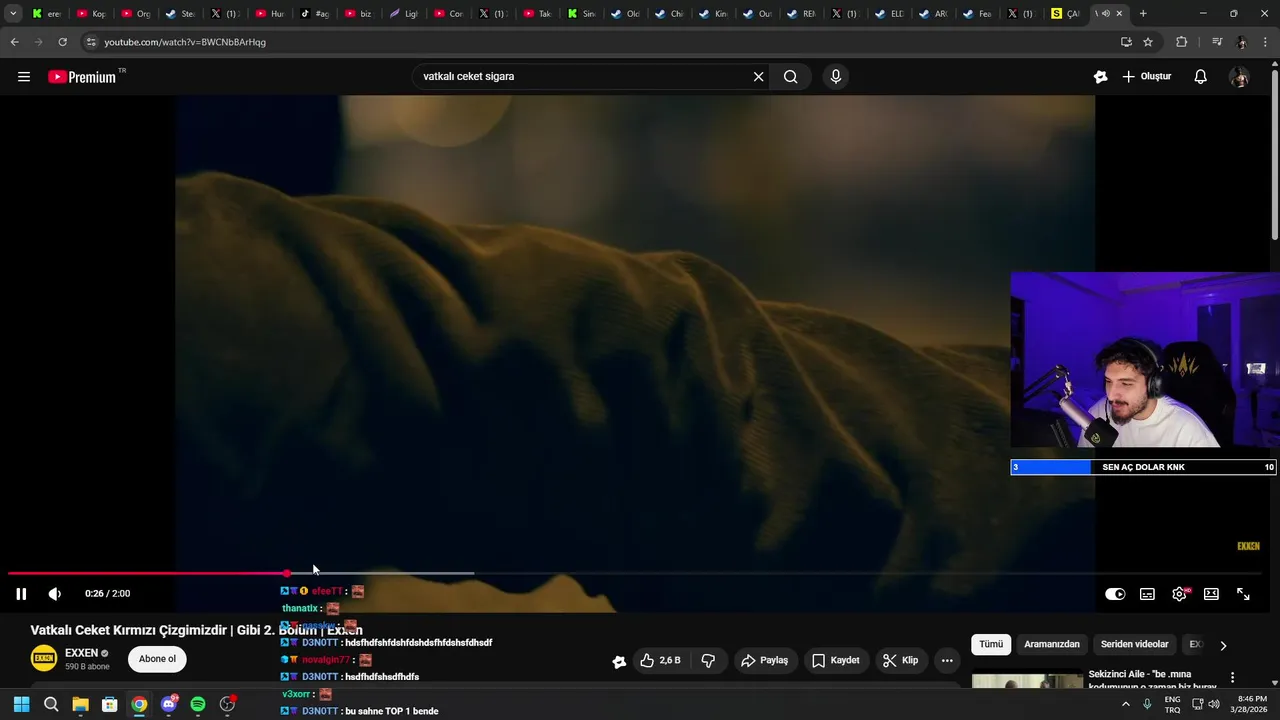
Task: Open the EXXEN channel name link
Action: point(81,653)
